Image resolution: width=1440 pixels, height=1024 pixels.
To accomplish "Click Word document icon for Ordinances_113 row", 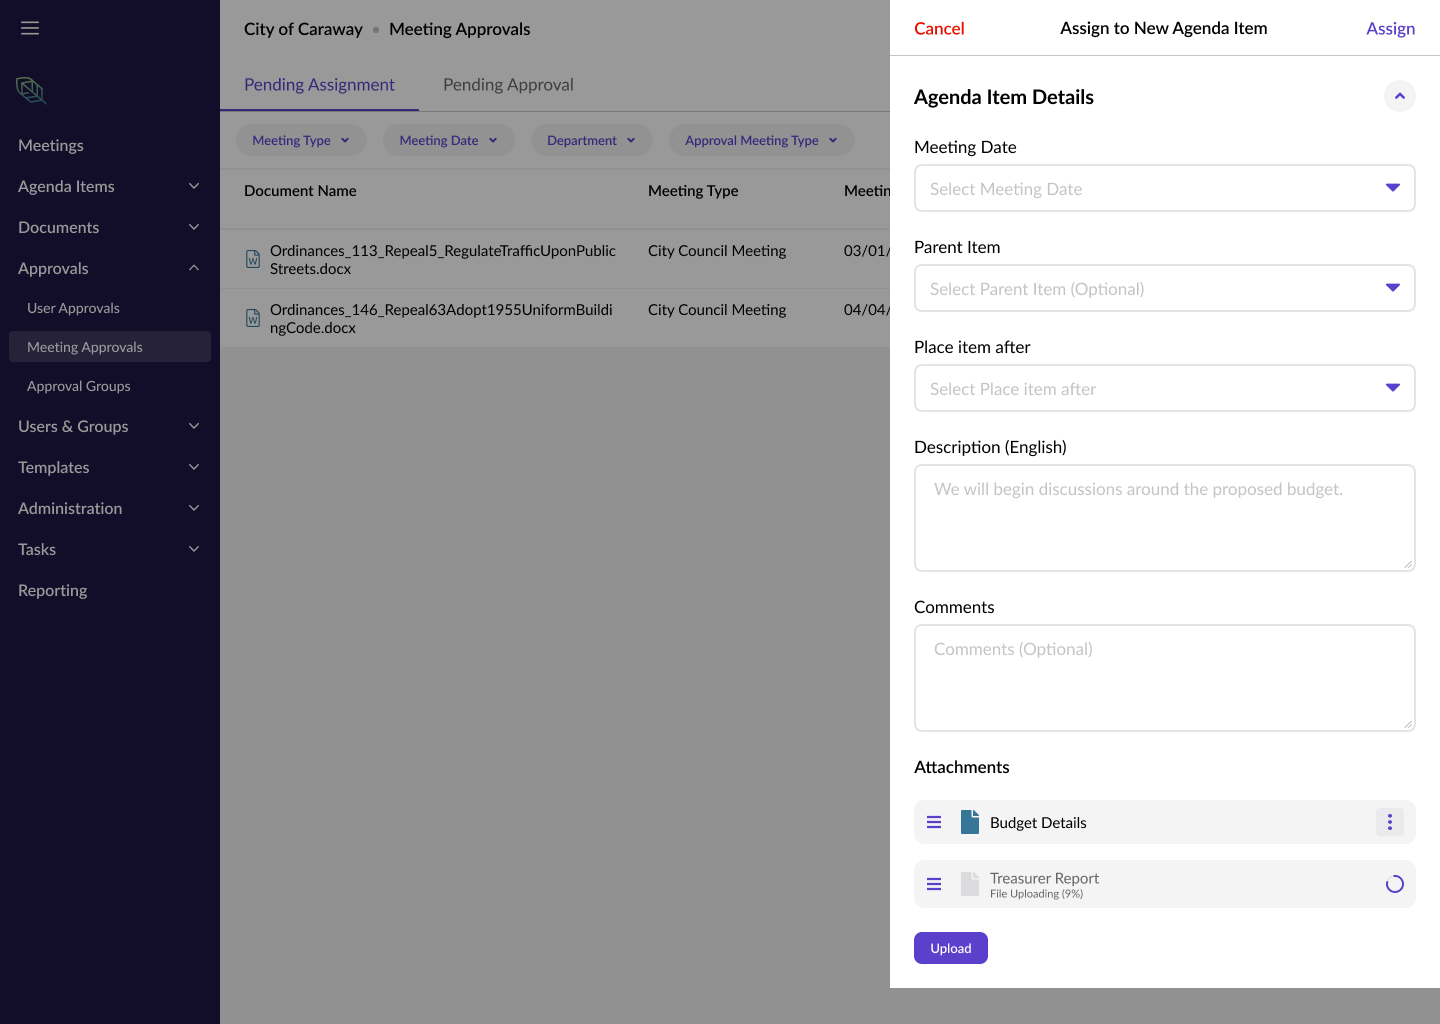I will (253, 259).
